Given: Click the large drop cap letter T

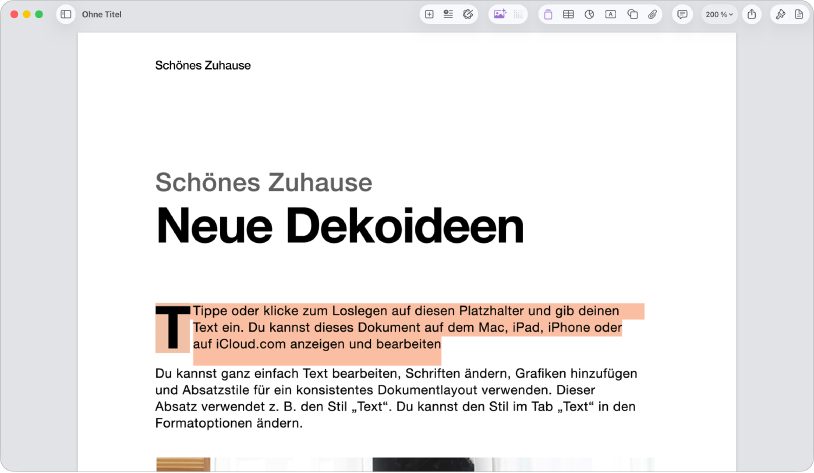Looking at the screenshot, I should [173, 328].
